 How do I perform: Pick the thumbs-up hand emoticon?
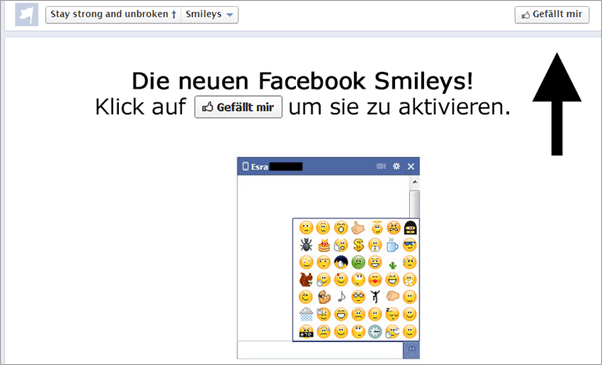pos(358,228)
